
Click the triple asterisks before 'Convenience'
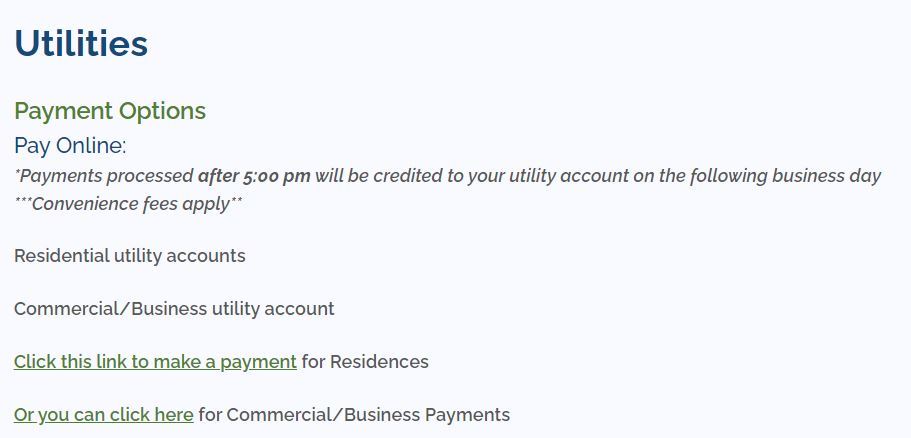(23, 202)
